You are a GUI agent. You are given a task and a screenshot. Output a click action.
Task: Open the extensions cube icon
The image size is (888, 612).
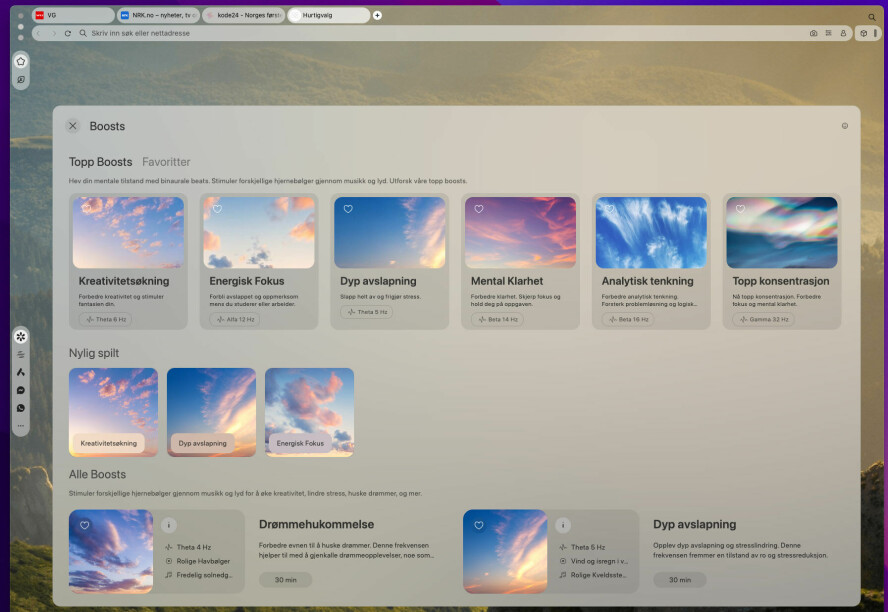(x=864, y=33)
